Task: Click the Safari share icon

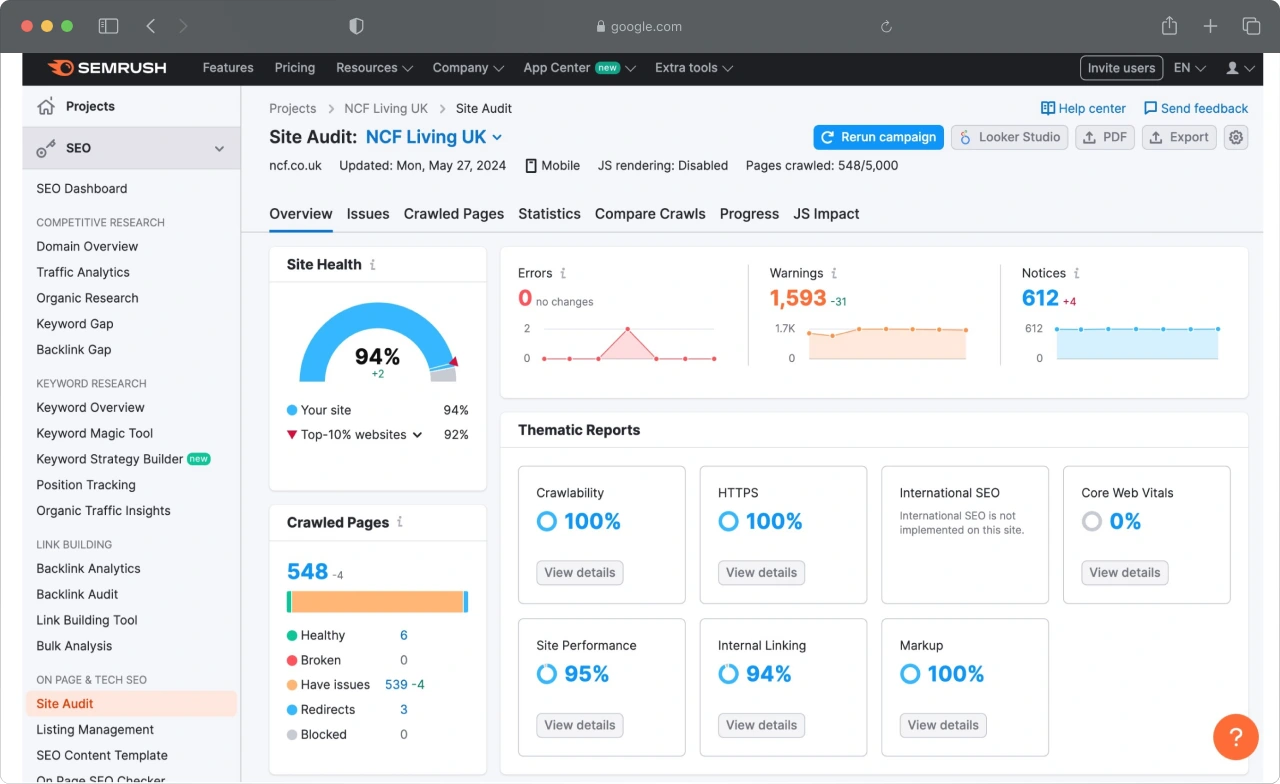Action: coord(1169,26)
